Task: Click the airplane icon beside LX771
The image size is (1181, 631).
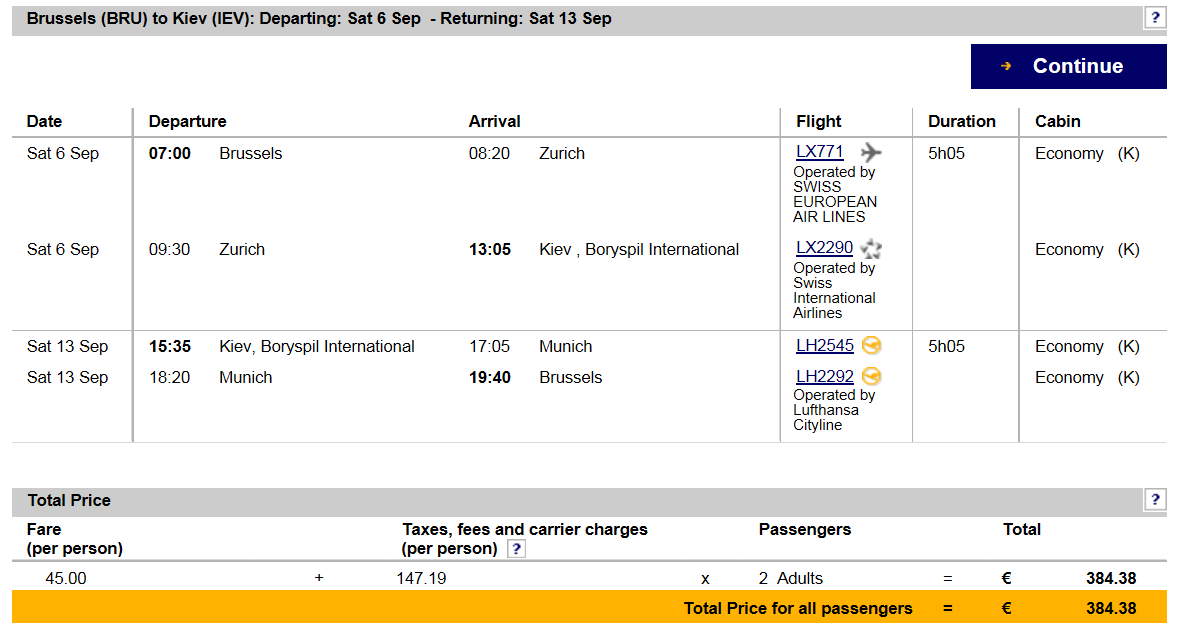Action: pos(871,152)
